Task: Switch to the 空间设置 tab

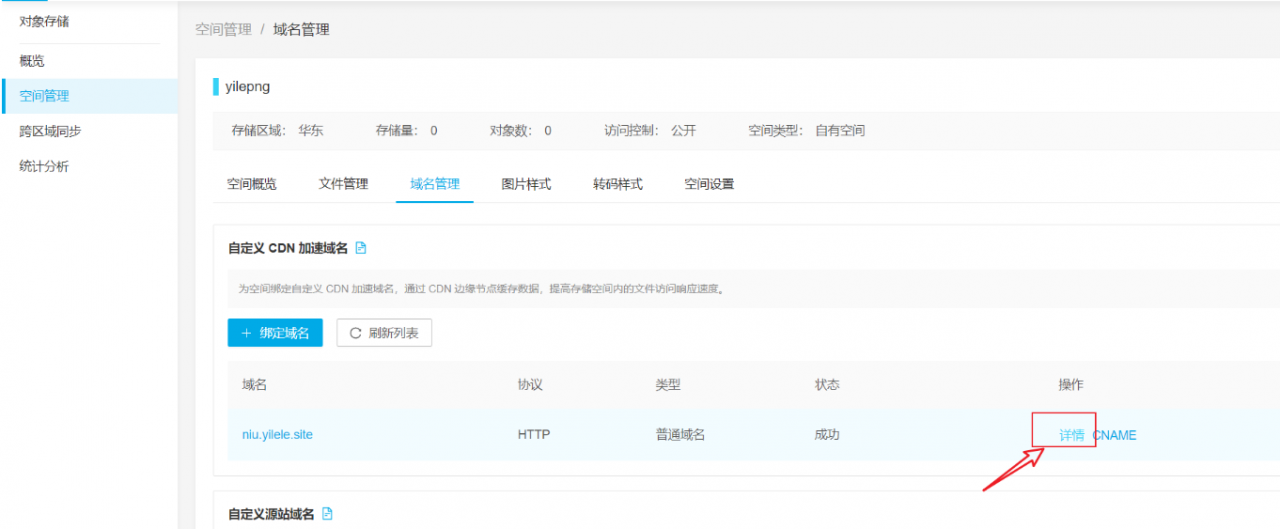Action: click(709, 184)
